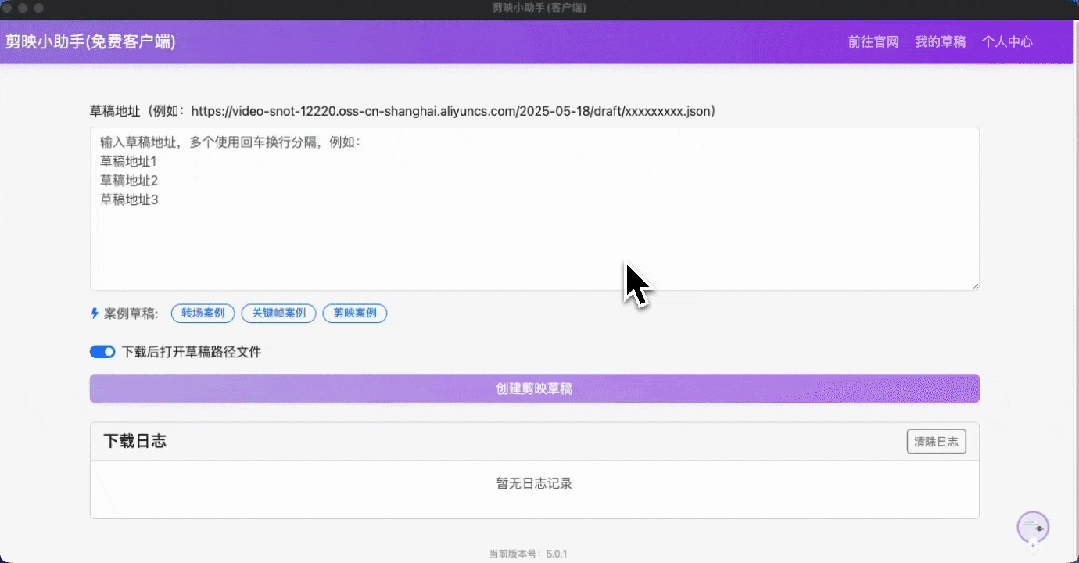Screen dimensions: 1079x563
Task: Click the 暂无日志记录 text
Action: 534,483
